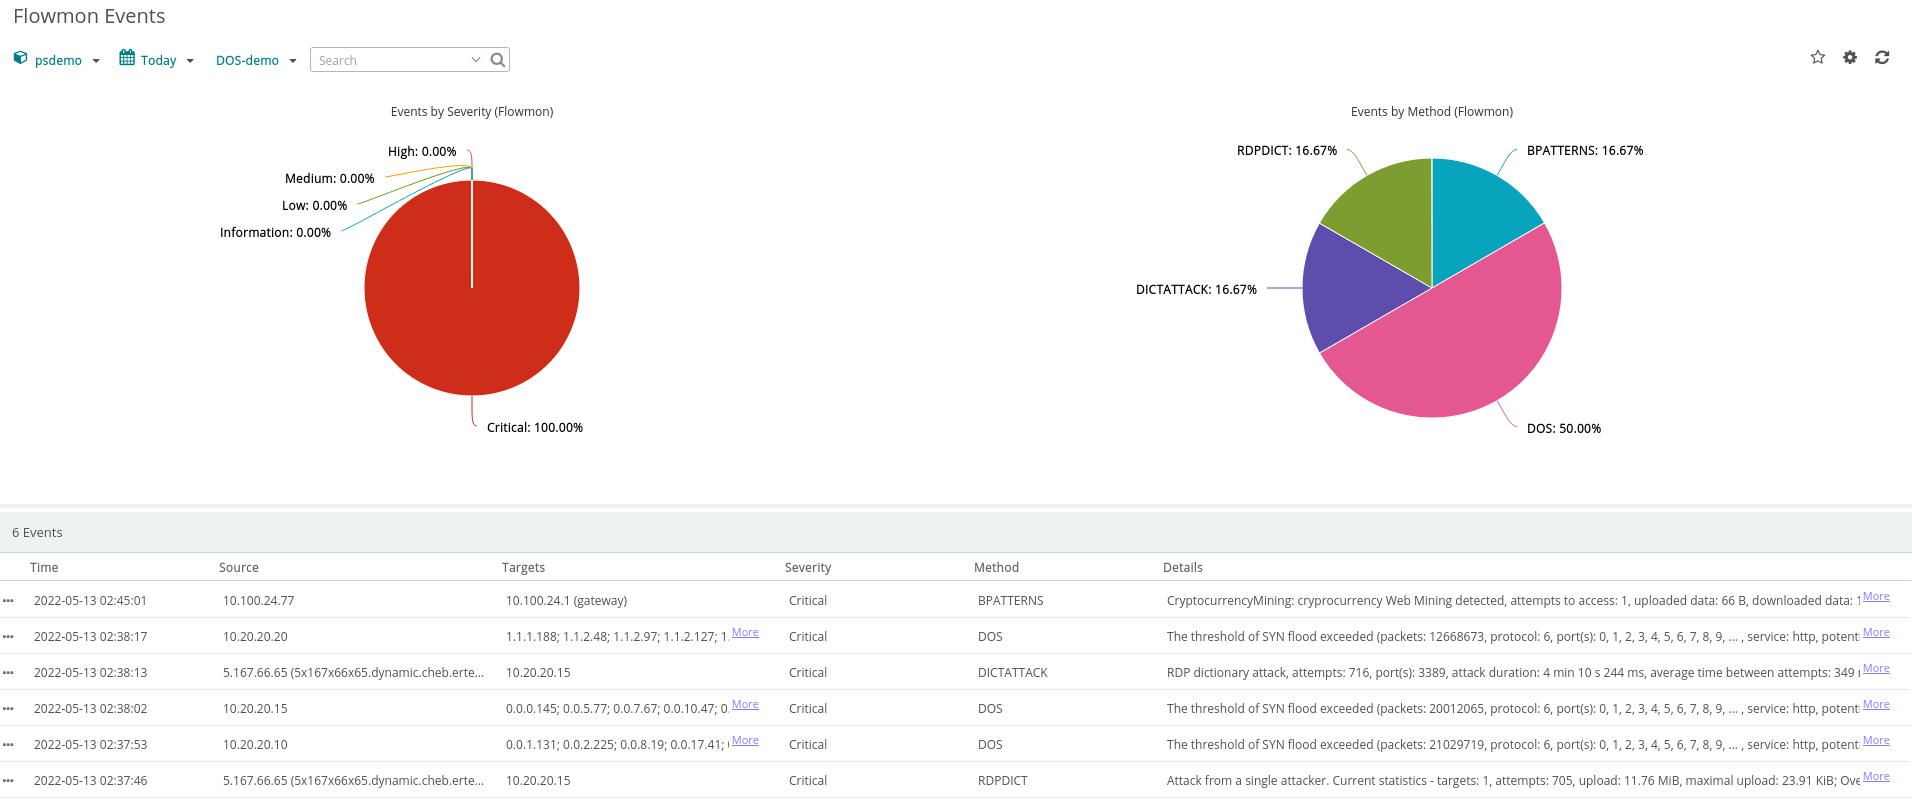Open row menu for 02:45:01 event
Screen dimensions: 1912x804
point(9,601)
